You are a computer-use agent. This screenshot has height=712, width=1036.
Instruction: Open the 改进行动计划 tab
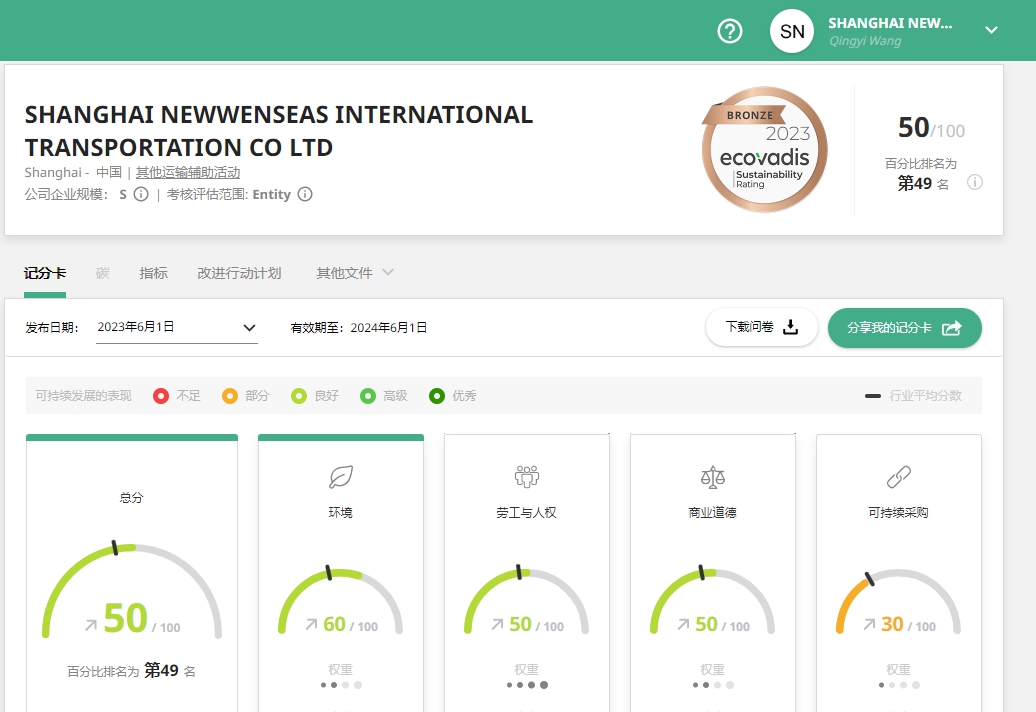[x=239, y=273]
